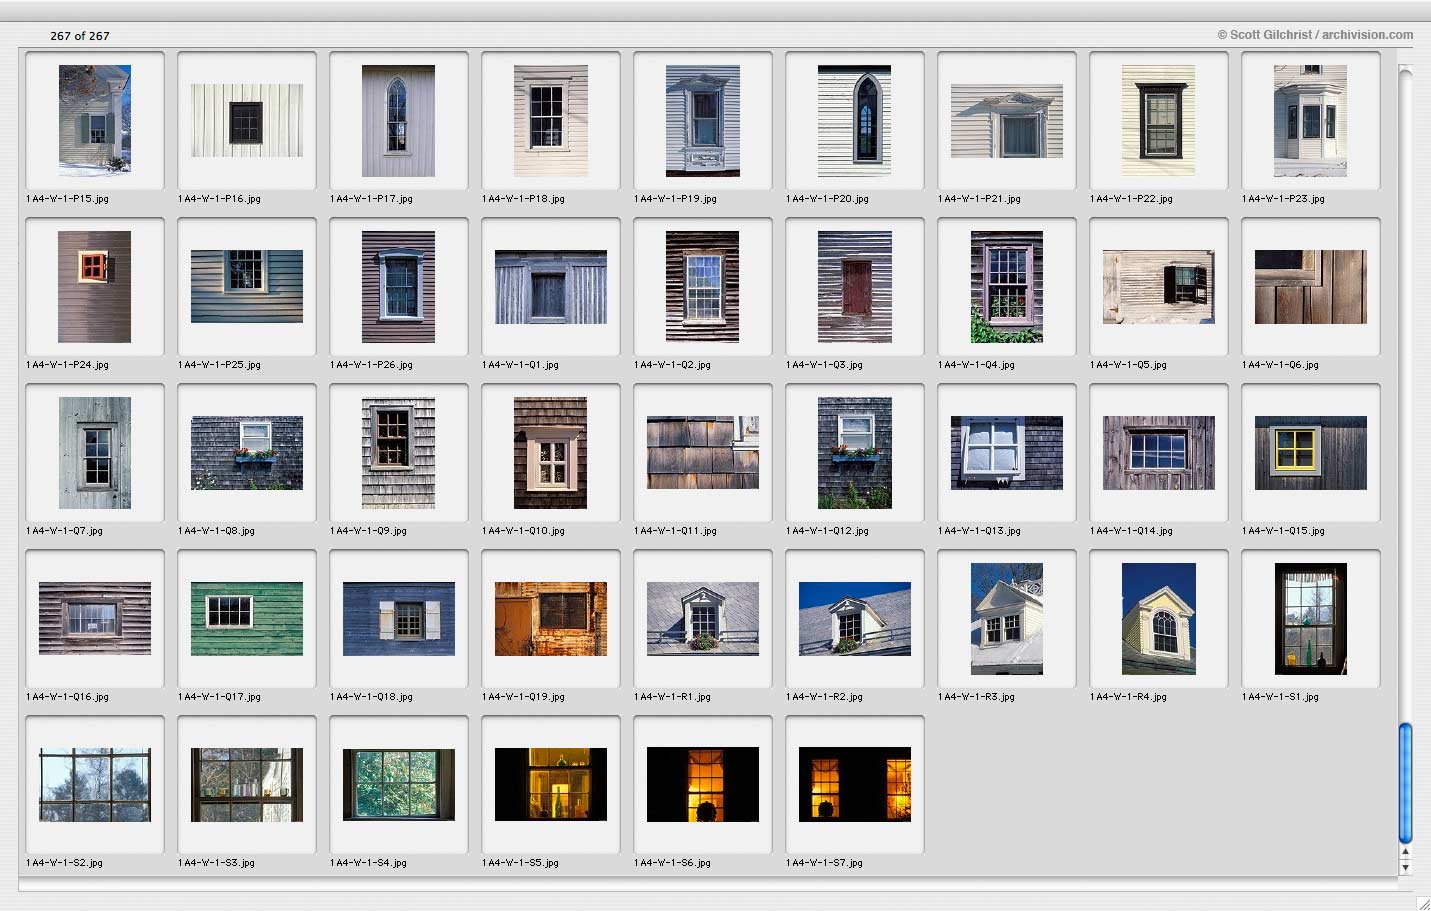Screen dimensions: 1431x911
Task: Open thumbnail 1A4-W-1-Q2.jpg
Action: (x=703, y=286)
